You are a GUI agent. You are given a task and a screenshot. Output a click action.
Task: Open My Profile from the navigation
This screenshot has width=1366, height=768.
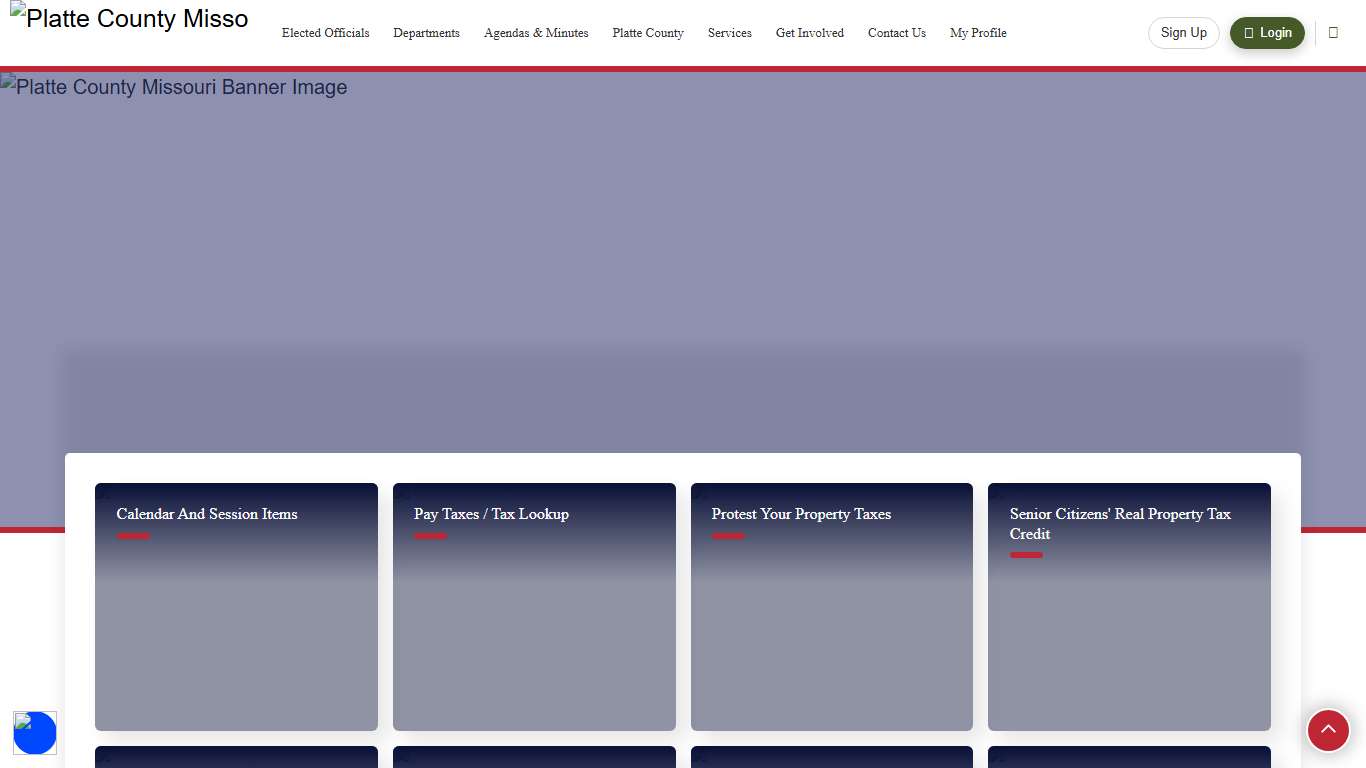pos(977,33)
